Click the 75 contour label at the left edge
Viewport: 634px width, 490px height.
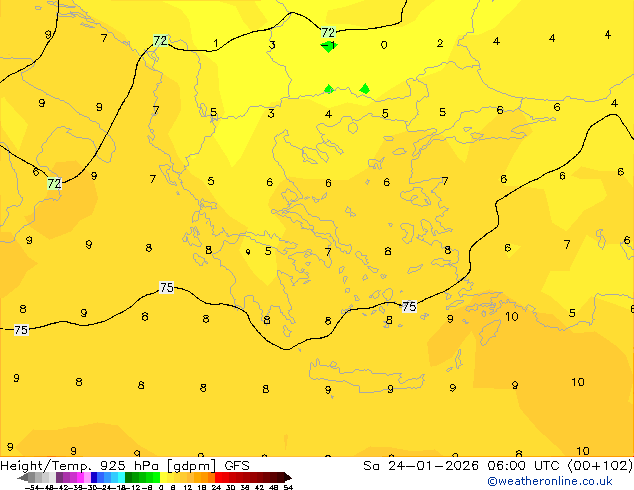(21, 330)
